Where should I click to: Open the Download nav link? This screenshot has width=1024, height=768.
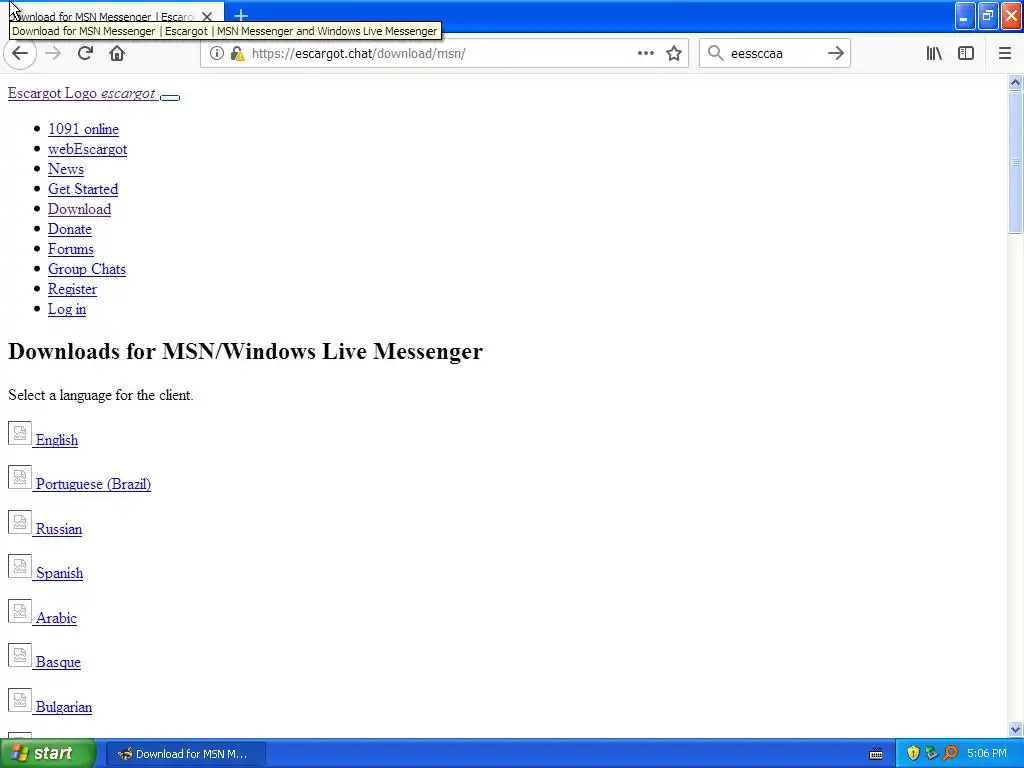[x=80, y=210]
